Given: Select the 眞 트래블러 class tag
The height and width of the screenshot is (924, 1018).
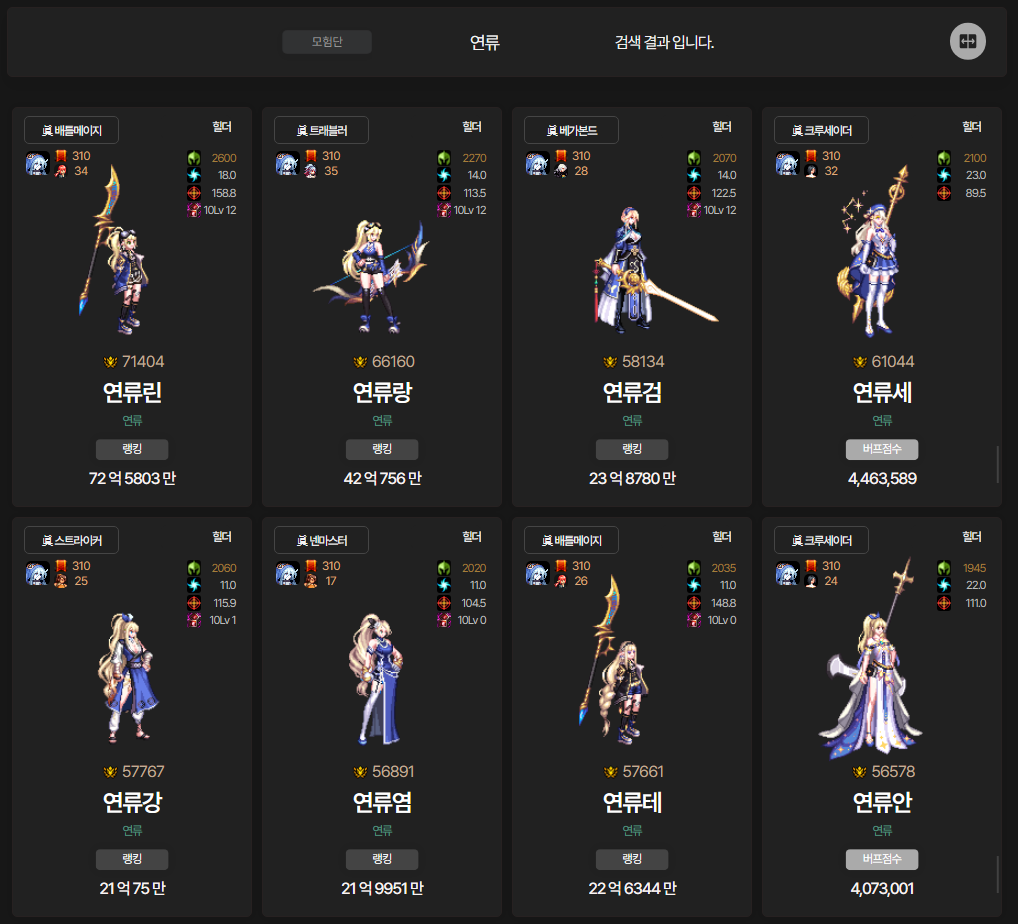Looking at the screenshot, I should (321, 130).
